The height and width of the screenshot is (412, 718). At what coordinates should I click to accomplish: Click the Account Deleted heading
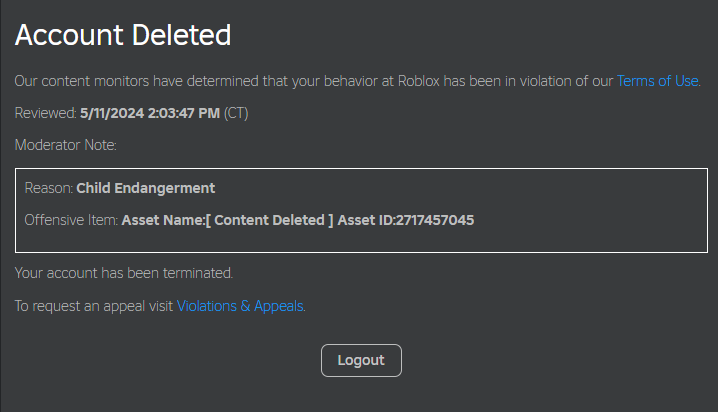[123, 36]
